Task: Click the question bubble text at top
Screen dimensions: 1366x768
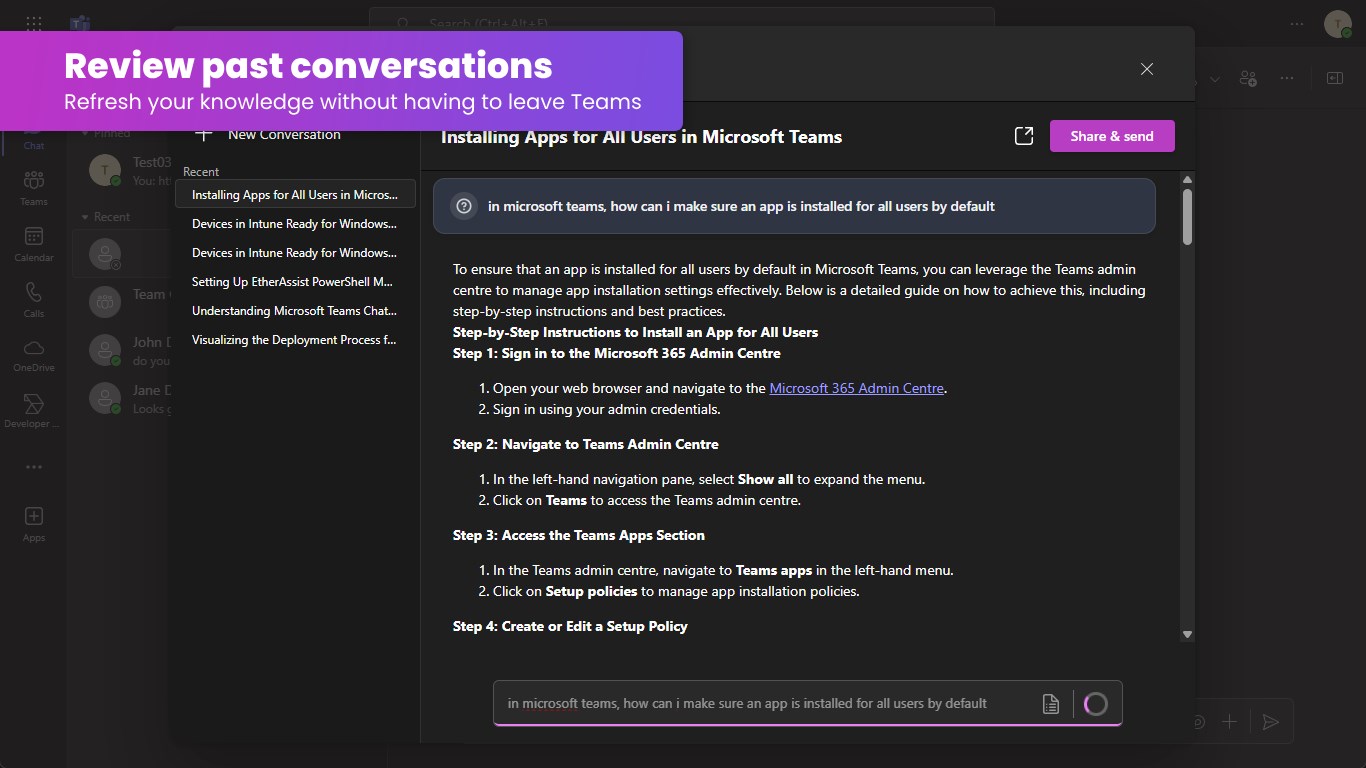Action: pyautogui.click(x=741, y=206)
